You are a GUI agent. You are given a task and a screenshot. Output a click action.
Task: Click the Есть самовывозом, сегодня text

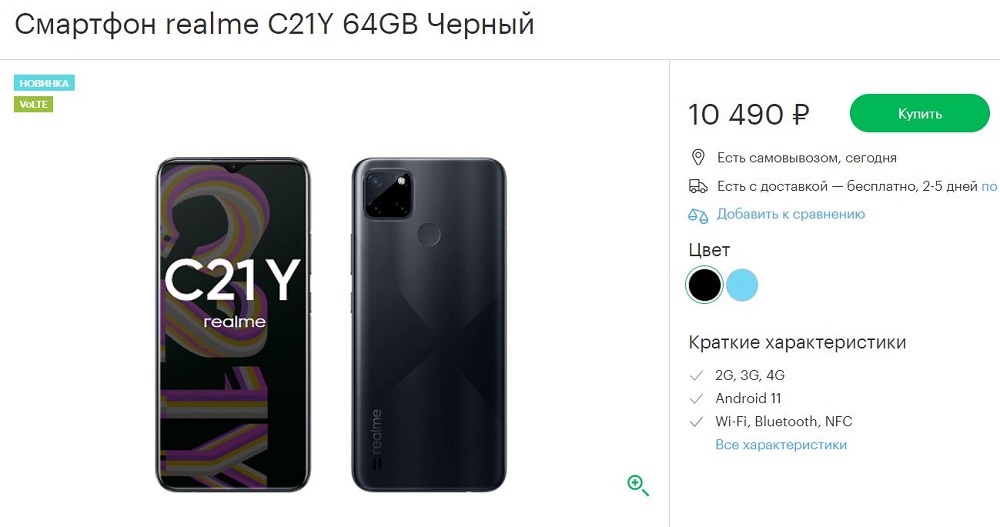pos(807,158)
